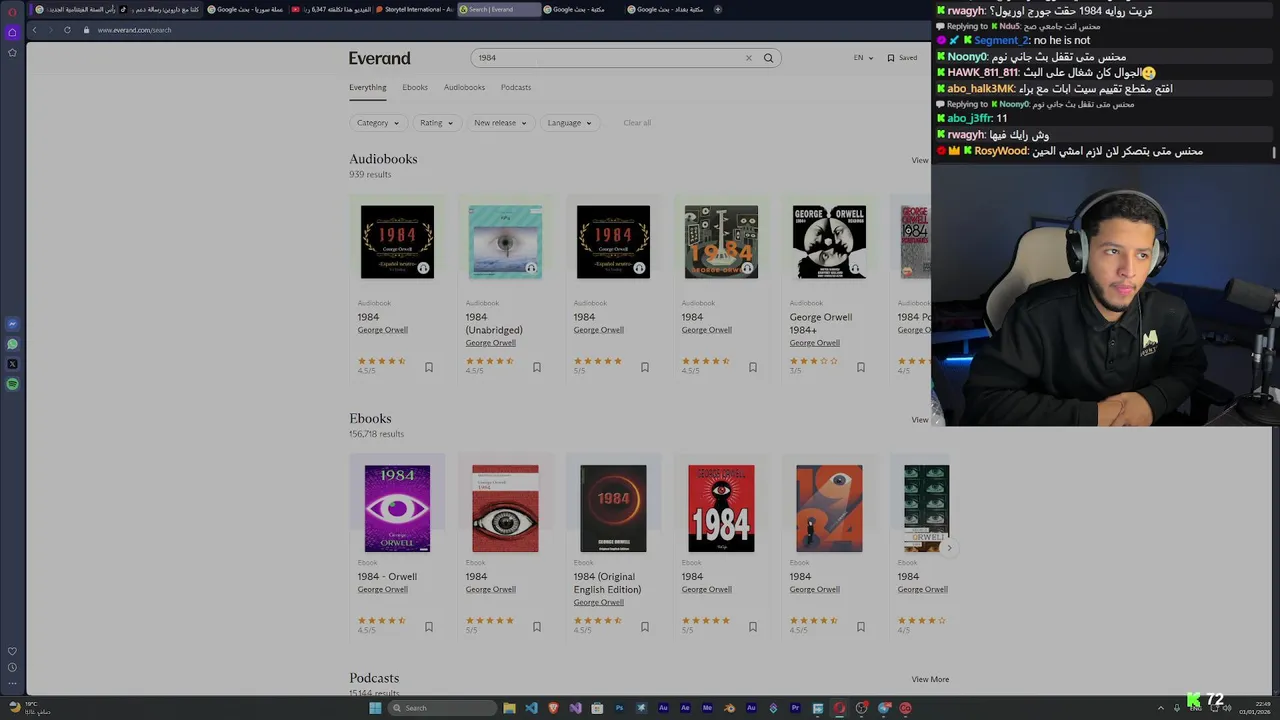Bookmark the 1984 (Original English Edition) ebook
This screenshot has height=720, width=1280.
coord(645,627)
